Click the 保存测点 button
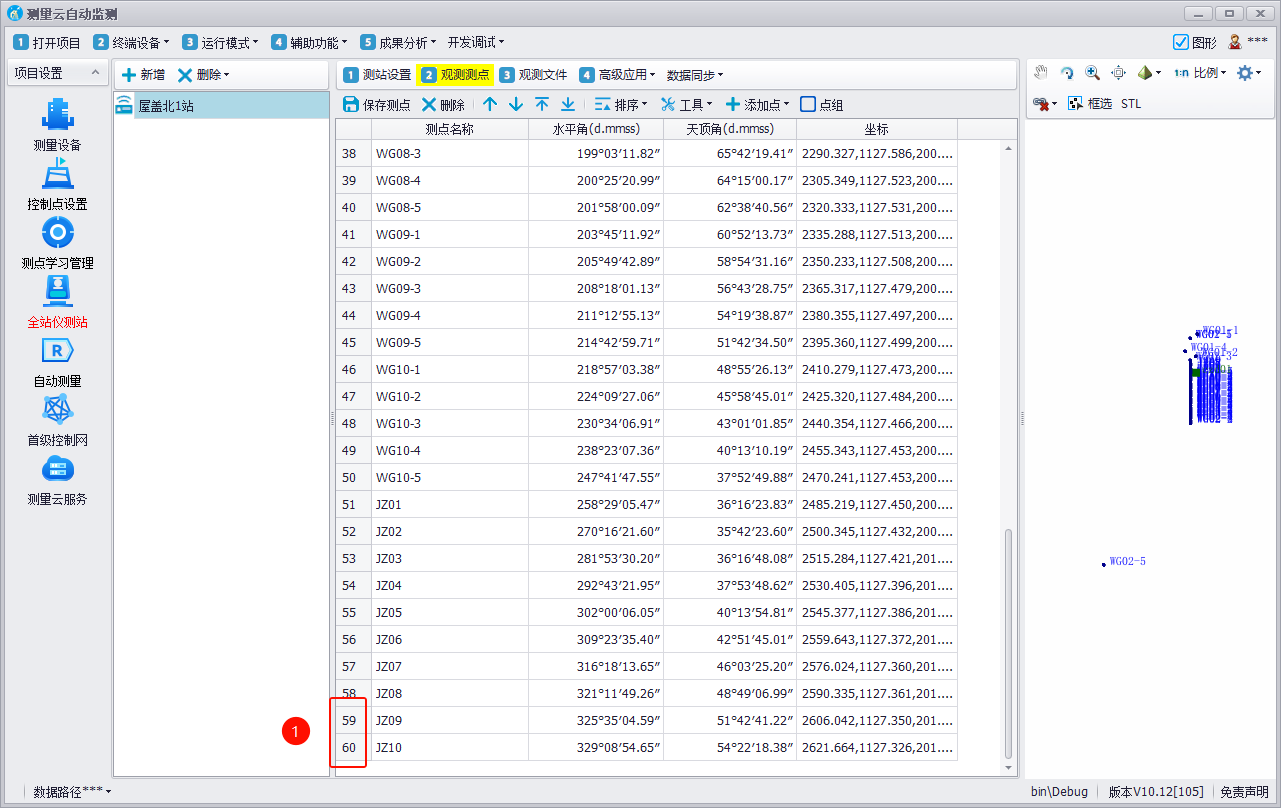The image size is (1281, 808). click(377, 105)
